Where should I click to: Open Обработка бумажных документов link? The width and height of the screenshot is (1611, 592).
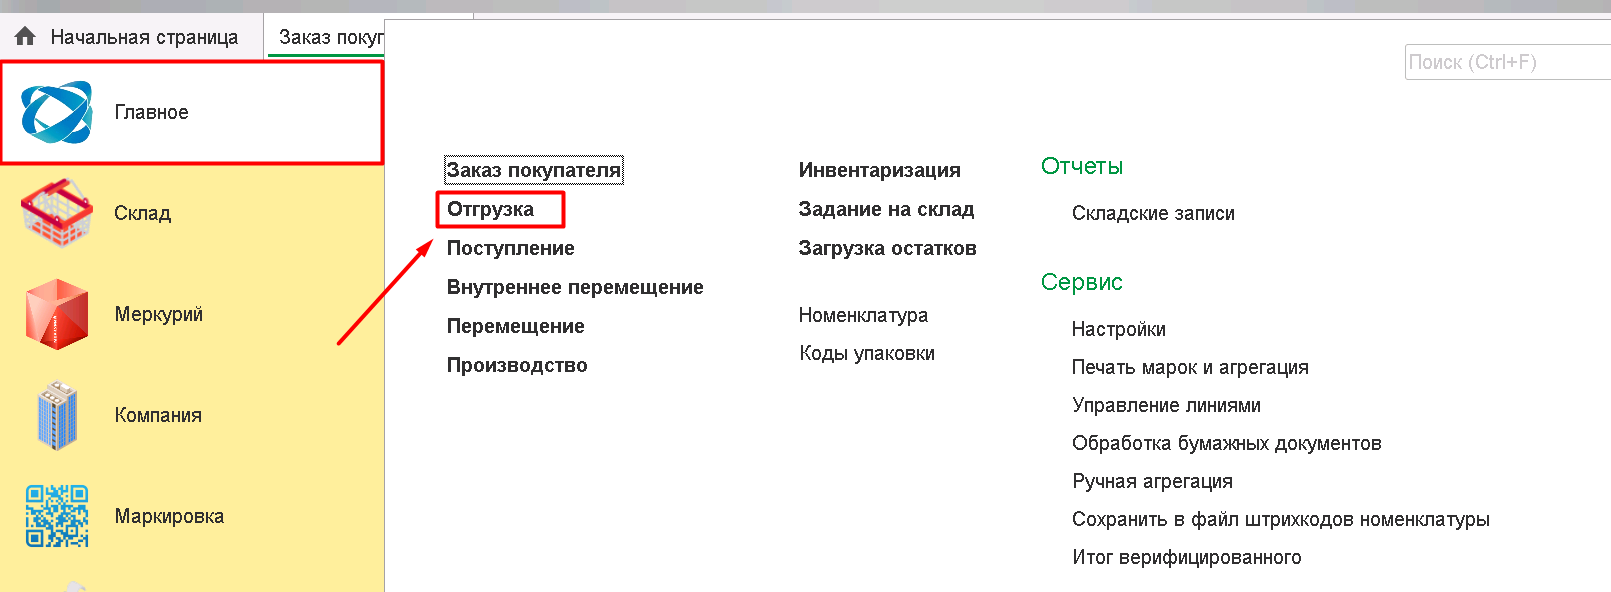(1226, 443)
